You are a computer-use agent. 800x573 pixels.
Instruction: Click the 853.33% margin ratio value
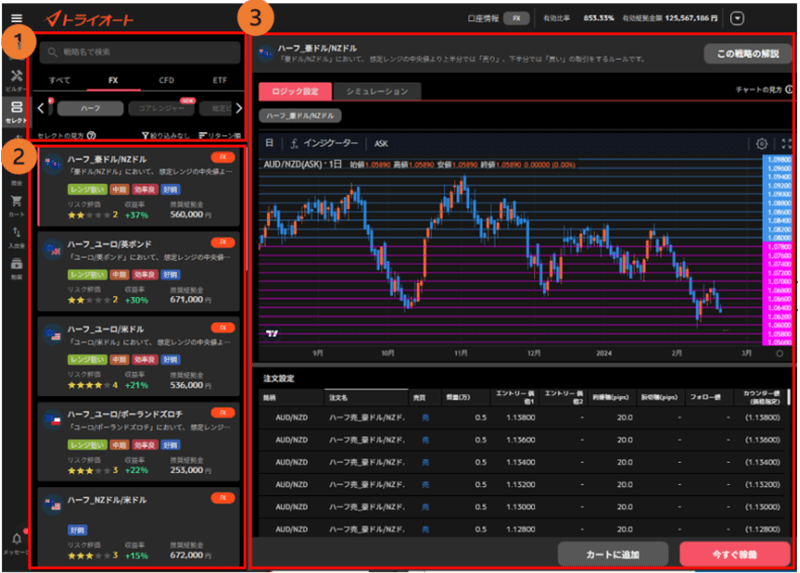pyautogui.click(x=598, y=18)
